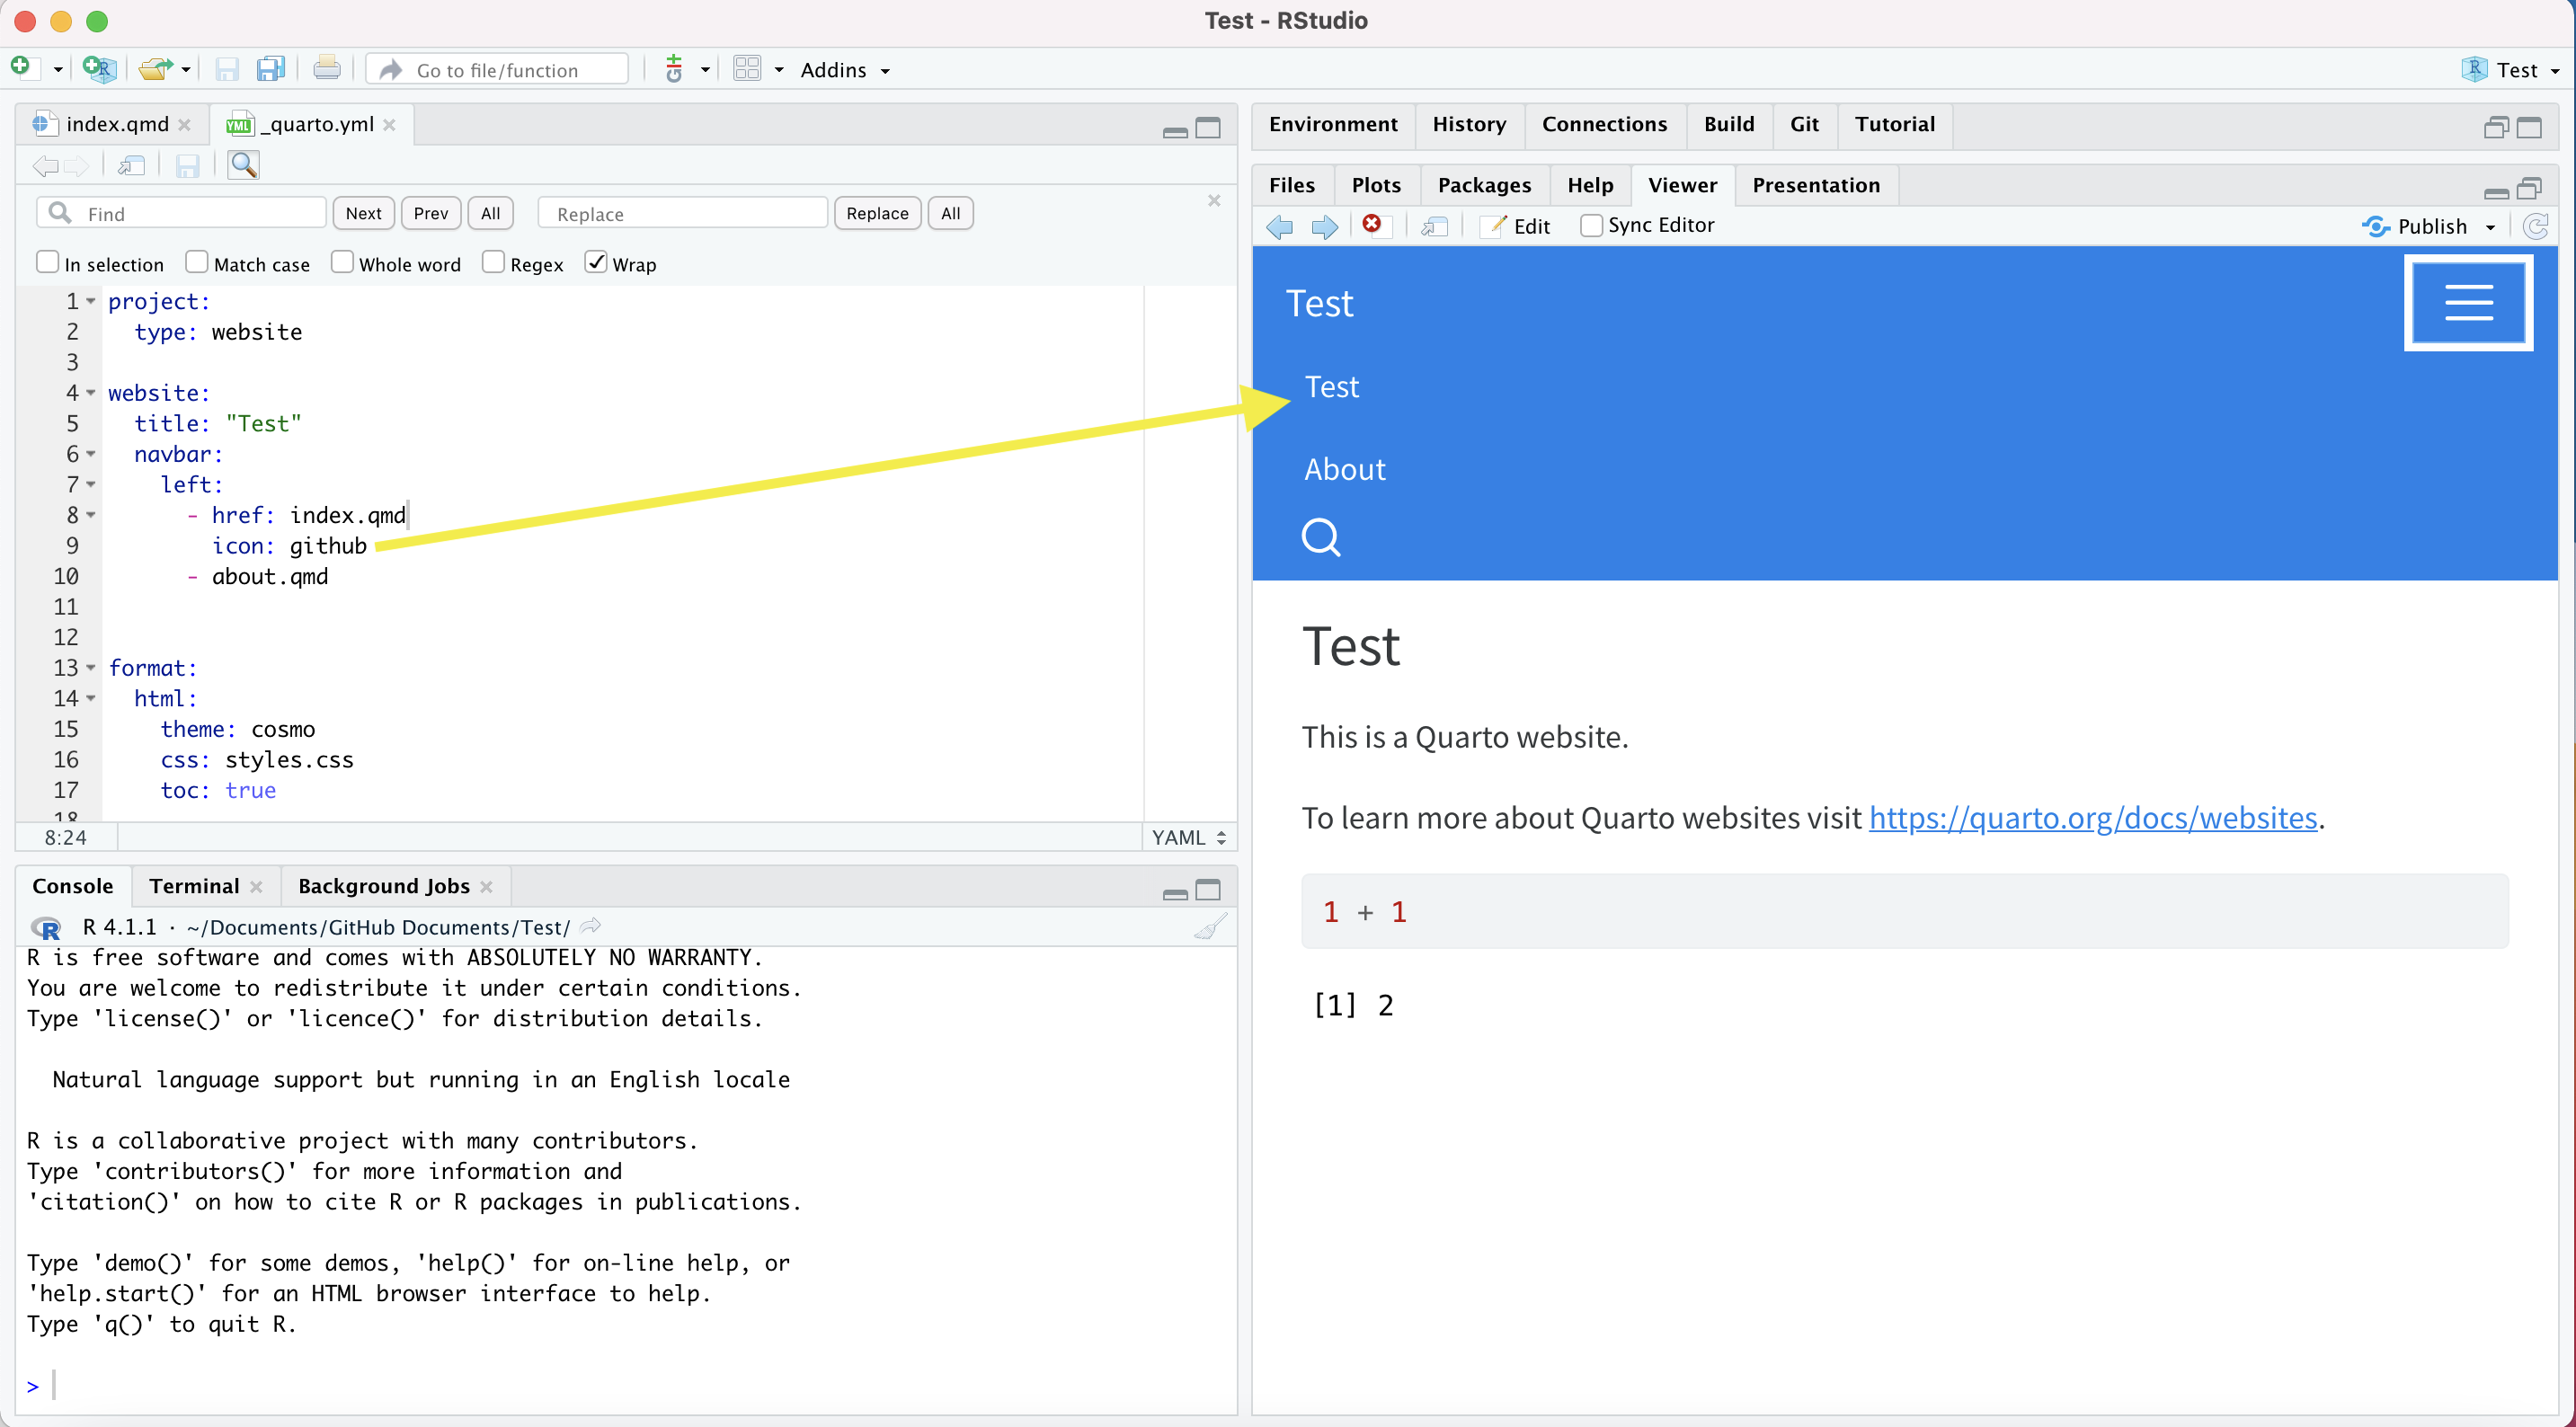The height and width of the screenshot is (1427, 2576).
Task: Open the New File dropdown arrow
Action: click(x=58, y=70)
